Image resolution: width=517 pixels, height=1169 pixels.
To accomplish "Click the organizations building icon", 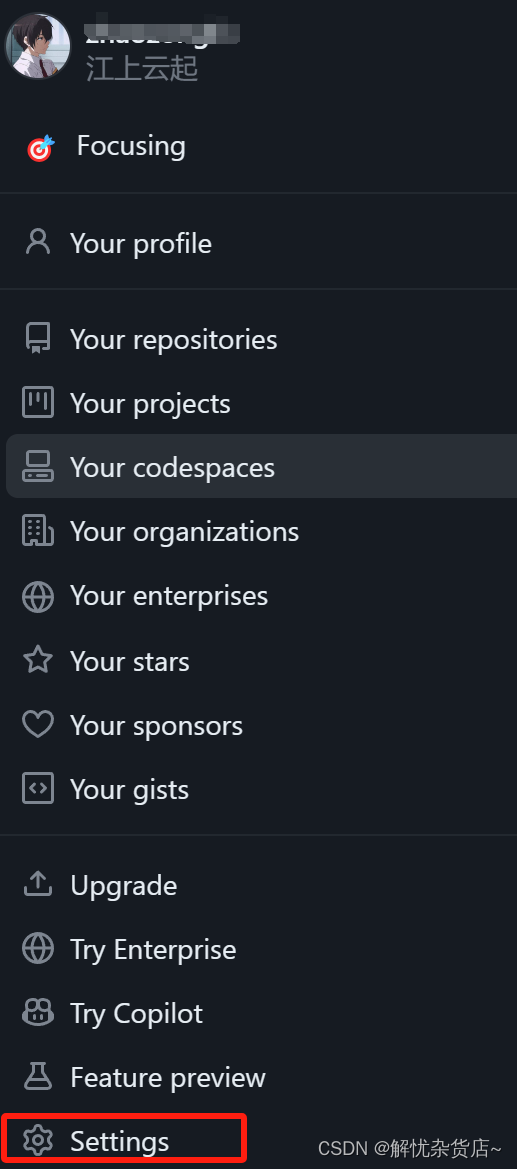I will (37, 531).
